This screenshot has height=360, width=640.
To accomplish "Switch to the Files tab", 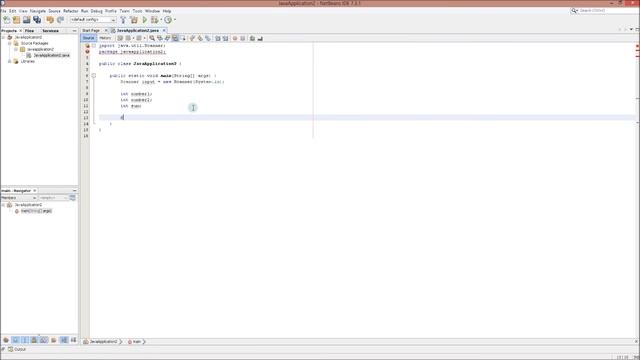I will [x=29, y=31].
